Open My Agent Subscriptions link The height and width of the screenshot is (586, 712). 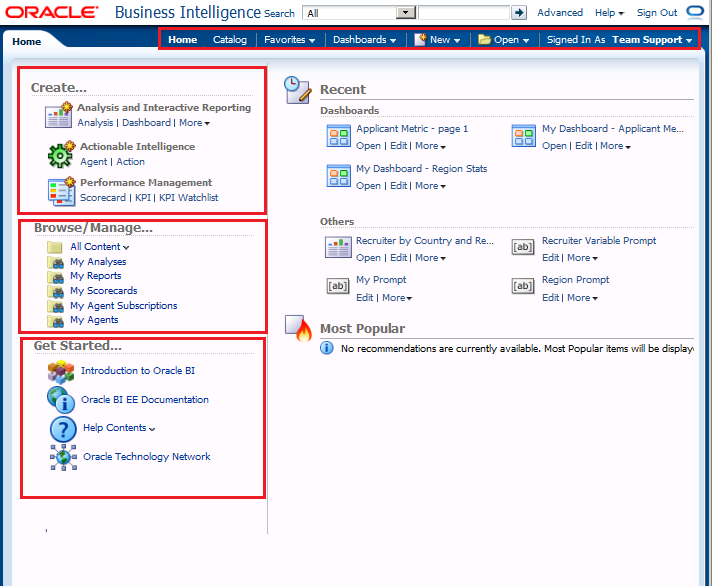tap(124, 306)
